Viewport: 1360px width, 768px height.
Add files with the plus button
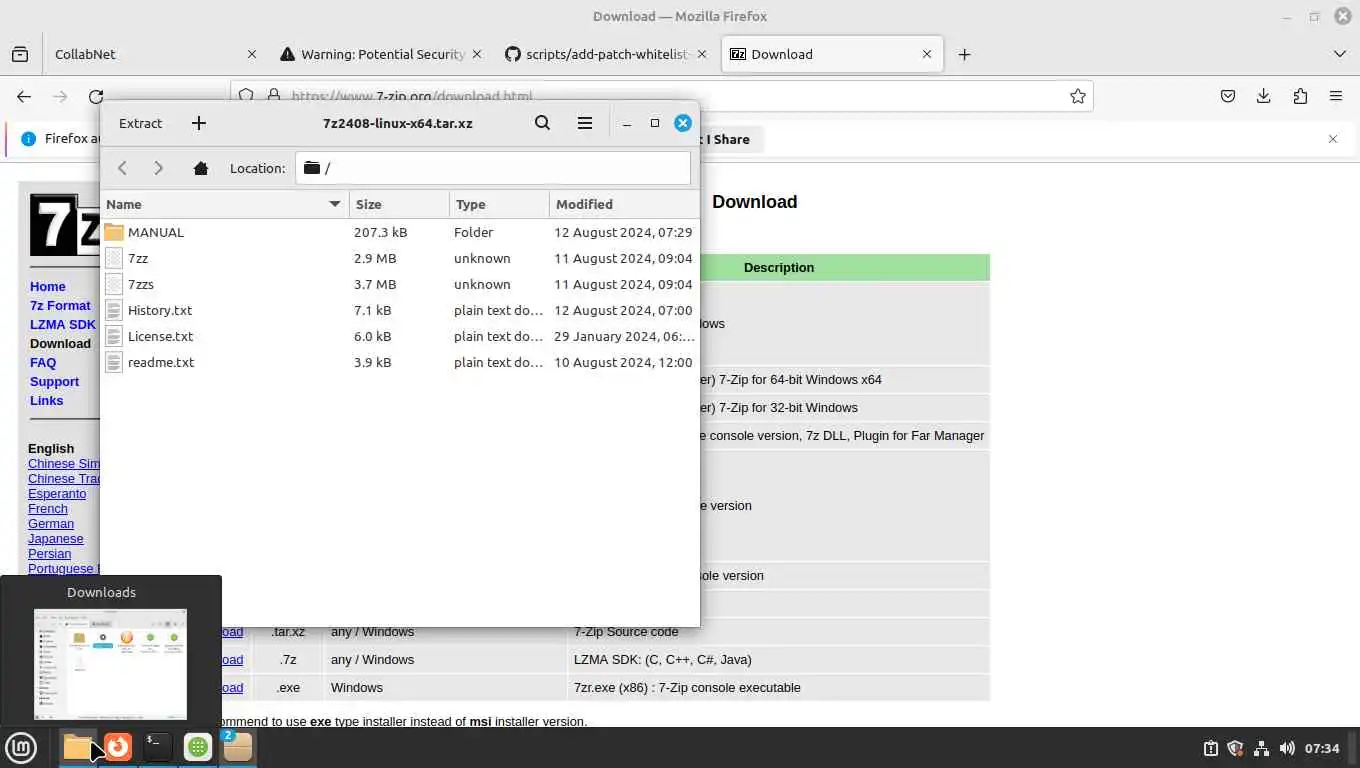pos(199,123)
